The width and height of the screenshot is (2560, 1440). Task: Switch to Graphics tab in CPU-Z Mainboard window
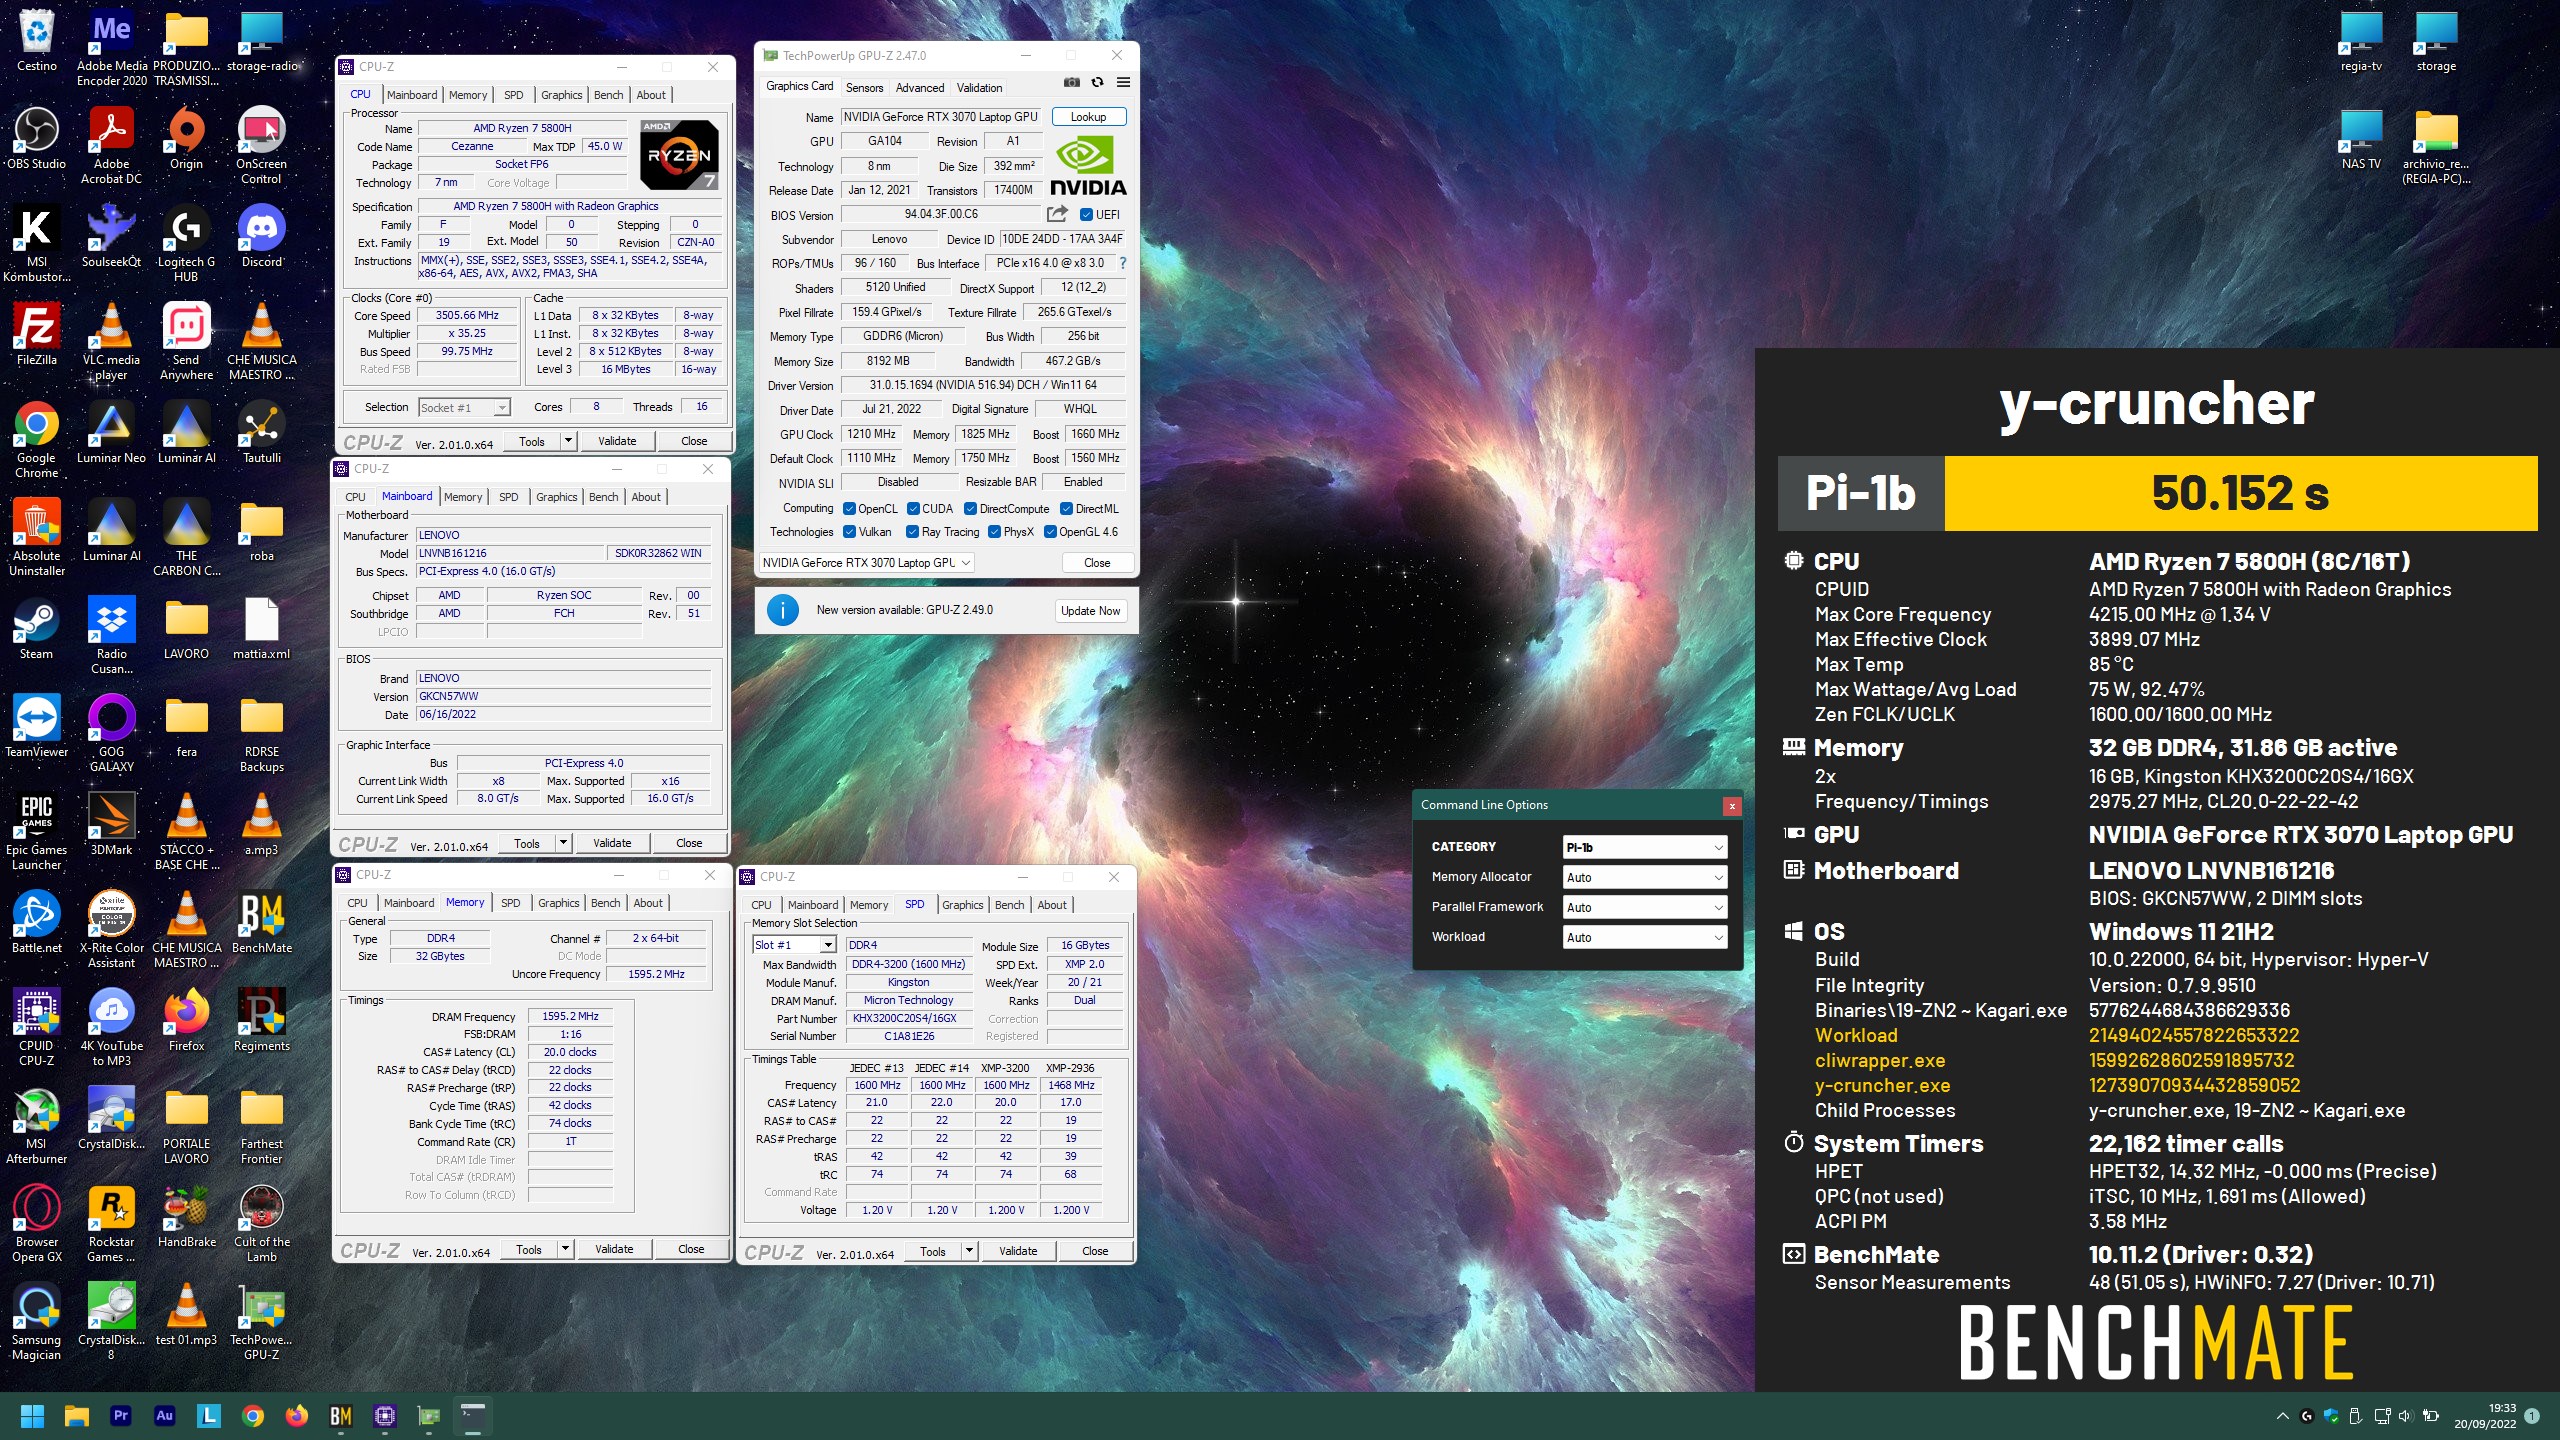point(556,497)
